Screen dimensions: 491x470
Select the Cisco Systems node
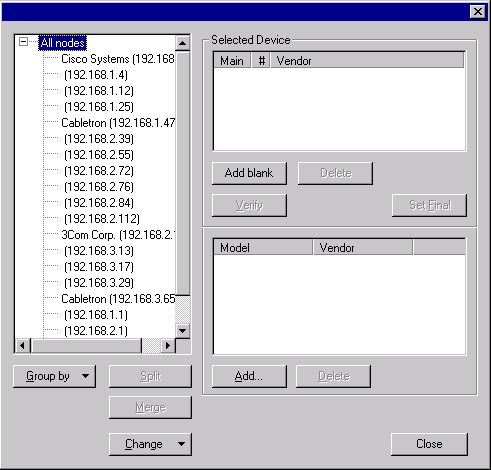[x=118, y=59]
